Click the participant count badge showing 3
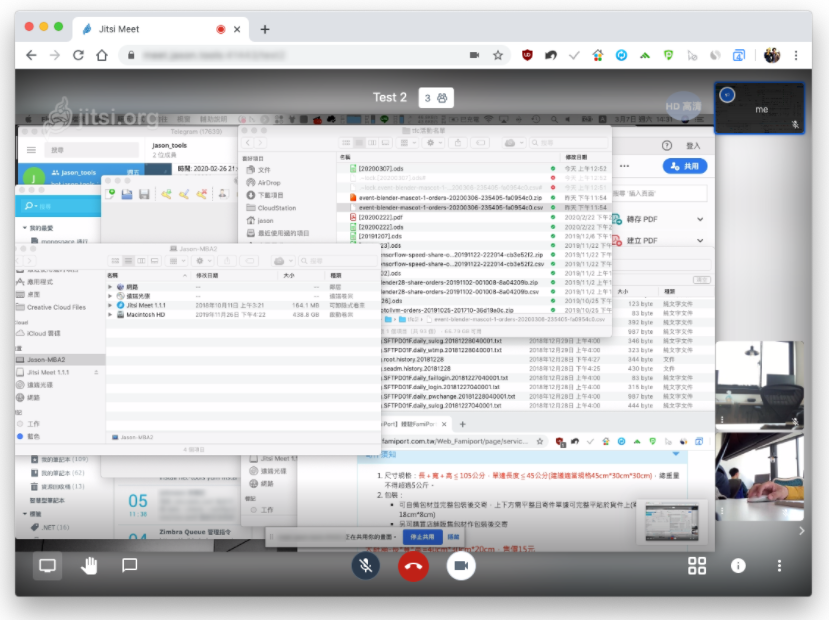This screenshot has height=620, width=829. (x=436, y=98)
